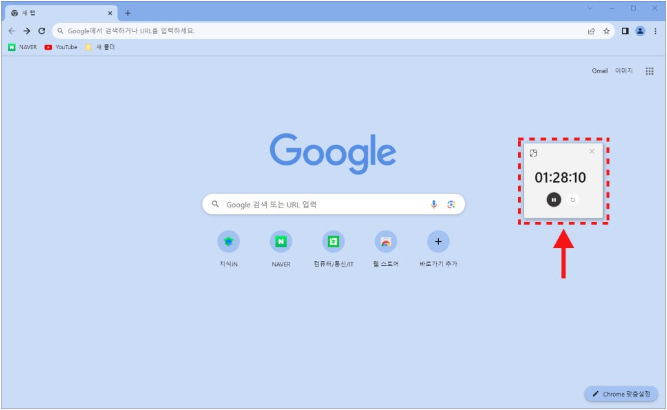This screenshot has height=410, width=667.
Task: Add a new shortcut with 바로가기 추가
Action: 437,241
